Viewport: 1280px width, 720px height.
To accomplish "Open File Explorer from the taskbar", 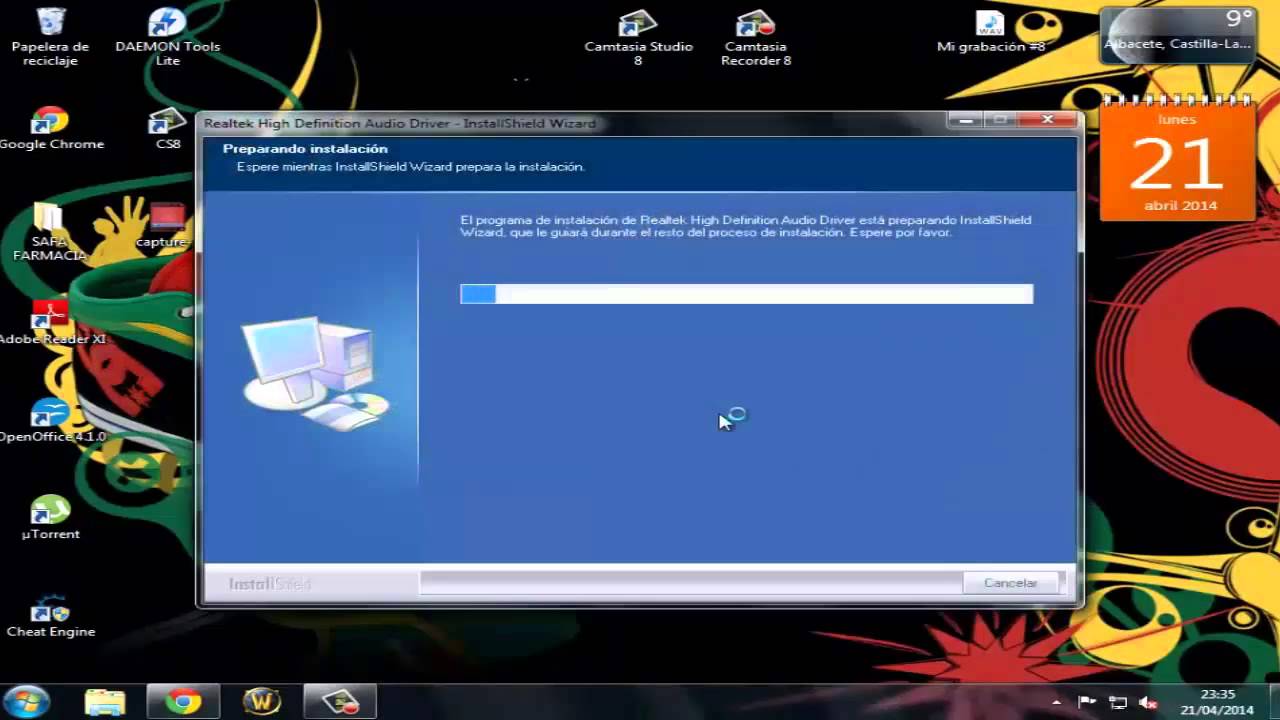I will tap(105, 702).
